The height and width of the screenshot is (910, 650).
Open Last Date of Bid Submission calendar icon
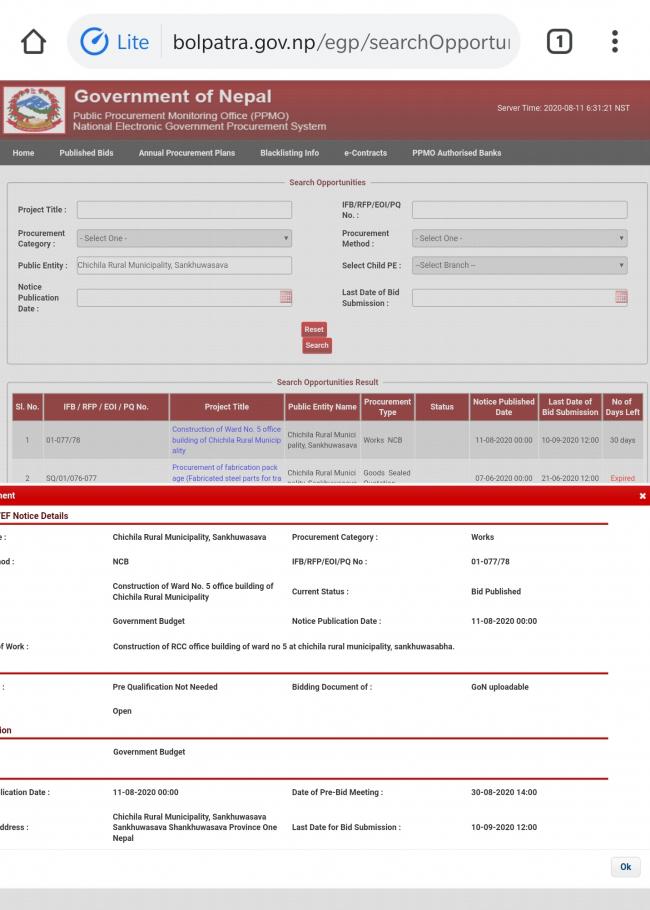pyautogui.click(x=621, y=297)
